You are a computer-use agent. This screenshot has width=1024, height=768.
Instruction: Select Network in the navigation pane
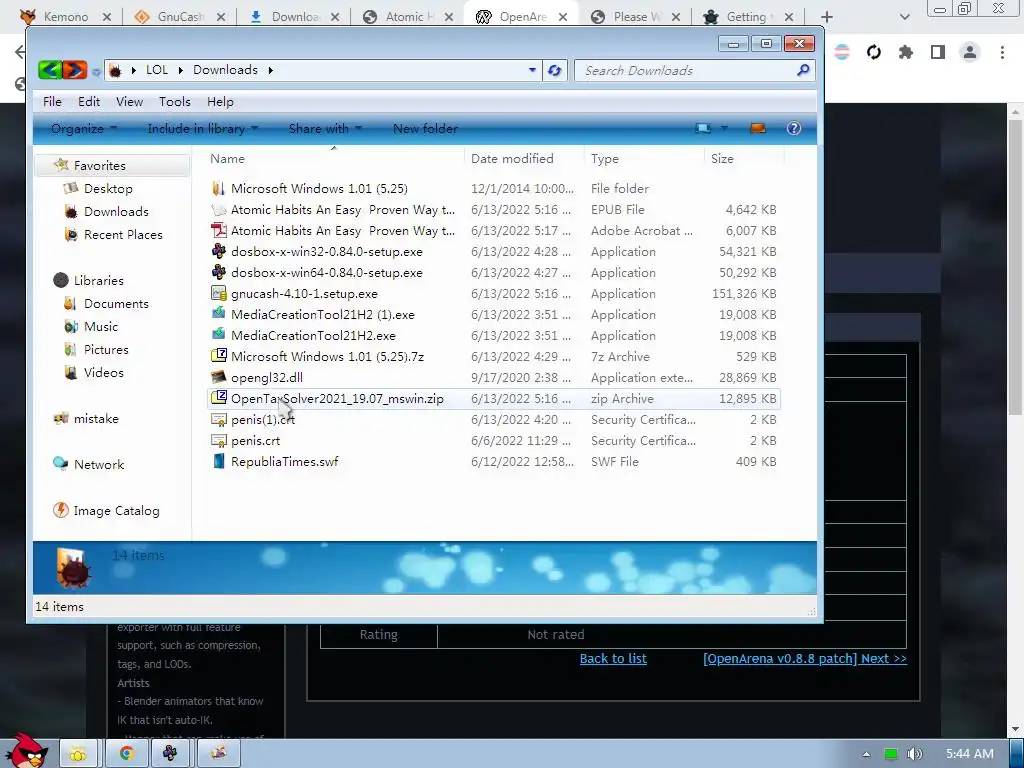99,464
